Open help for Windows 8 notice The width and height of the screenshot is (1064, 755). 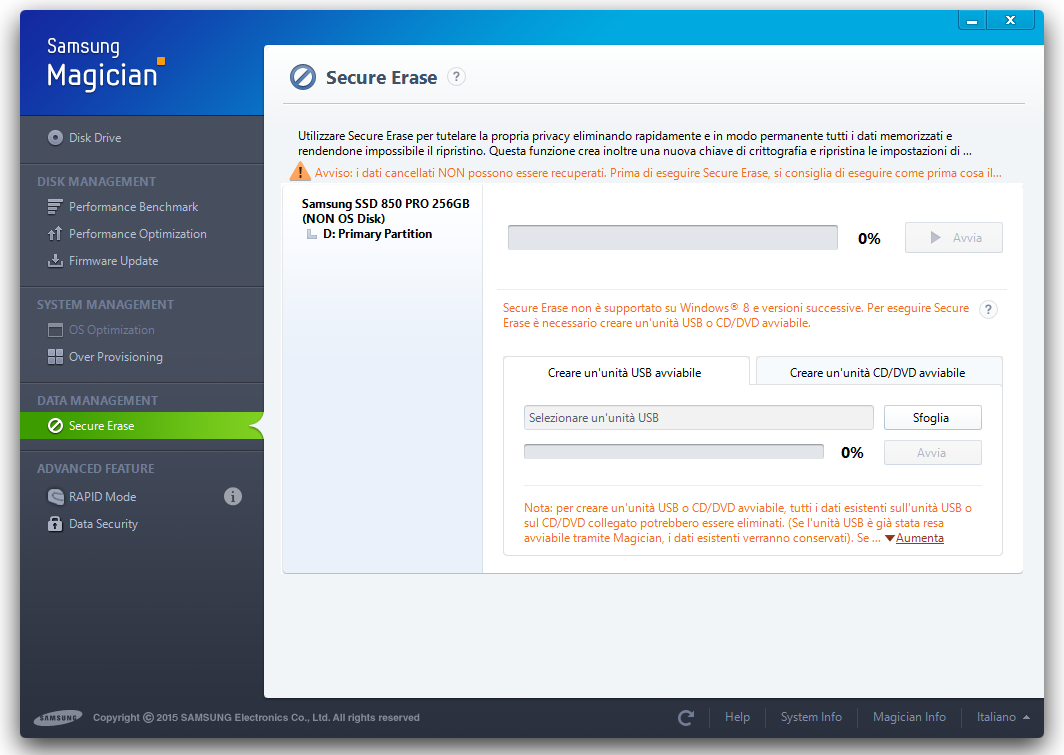coord(988,309)
